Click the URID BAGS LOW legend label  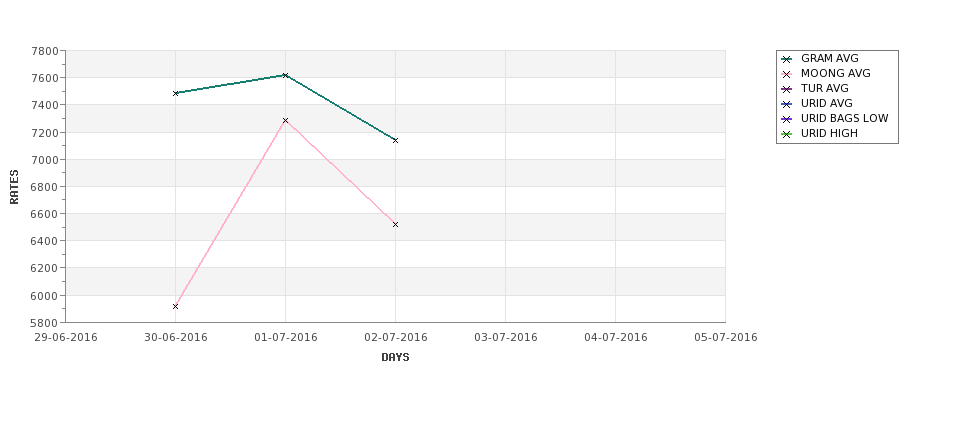pos(844,118)
